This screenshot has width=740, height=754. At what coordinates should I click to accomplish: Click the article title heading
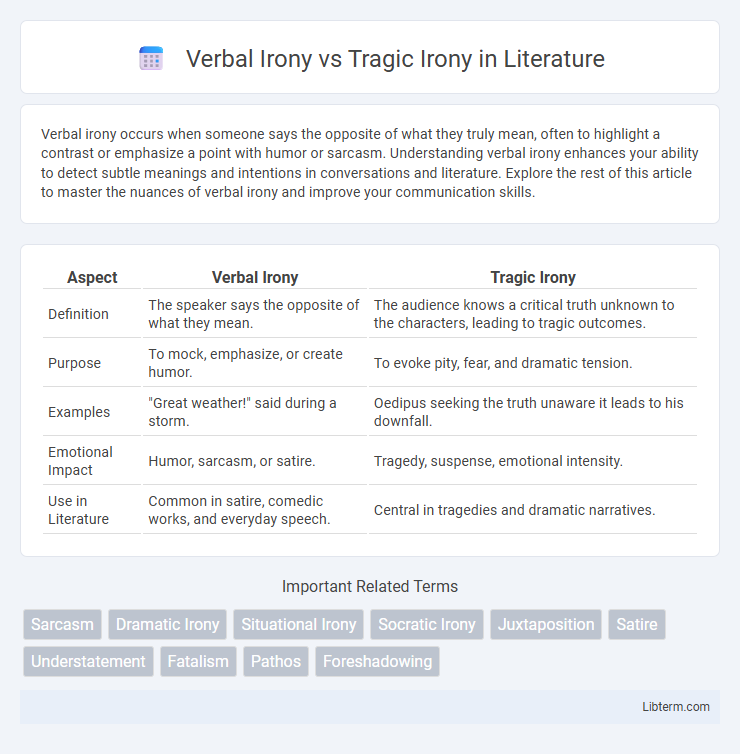pos(395,59)
